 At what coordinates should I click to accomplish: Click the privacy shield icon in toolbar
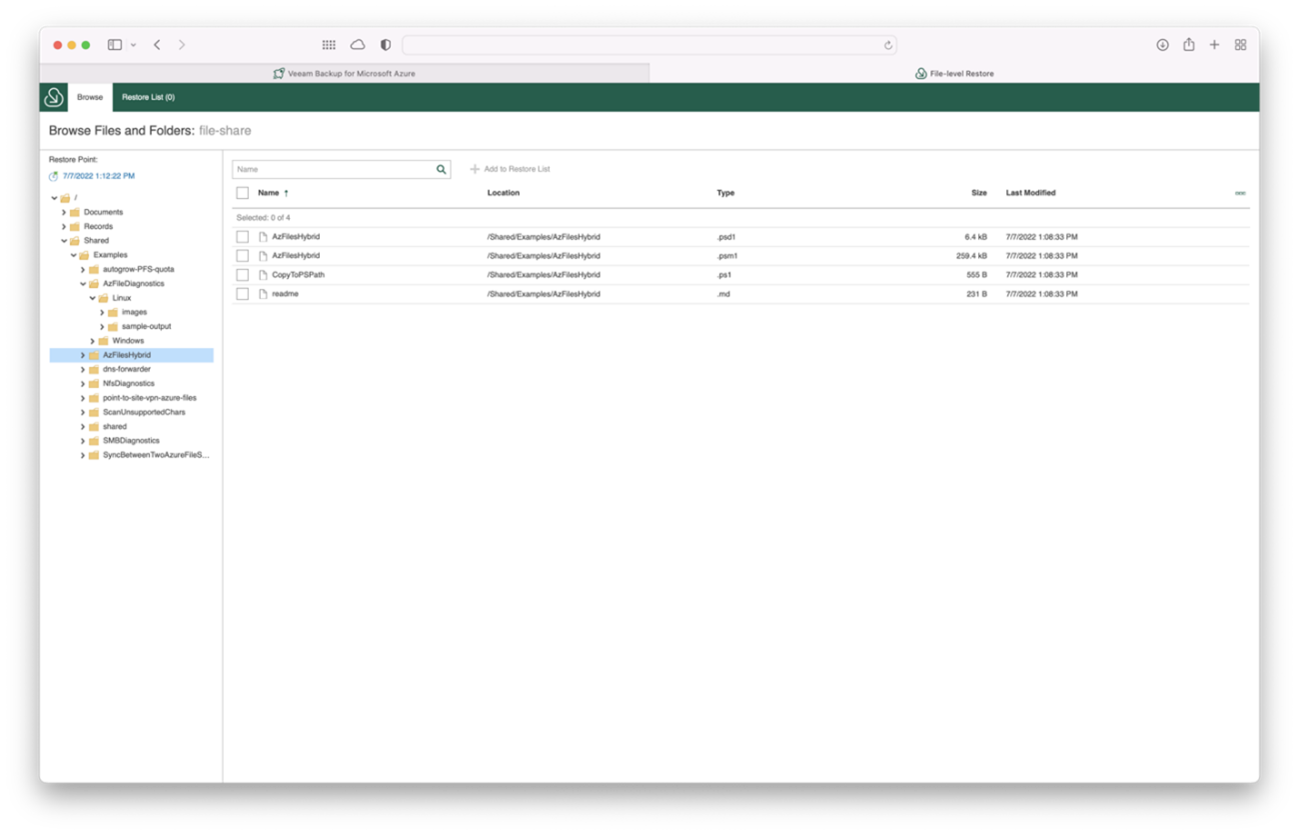385,45
